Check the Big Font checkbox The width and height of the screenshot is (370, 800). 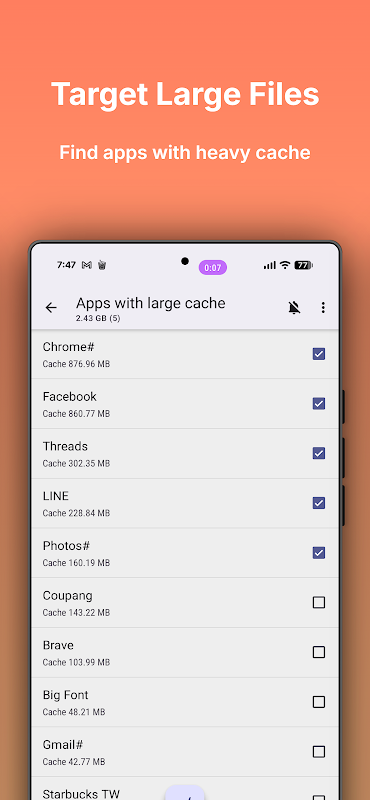pyautogui.click(x=319, y=702)
